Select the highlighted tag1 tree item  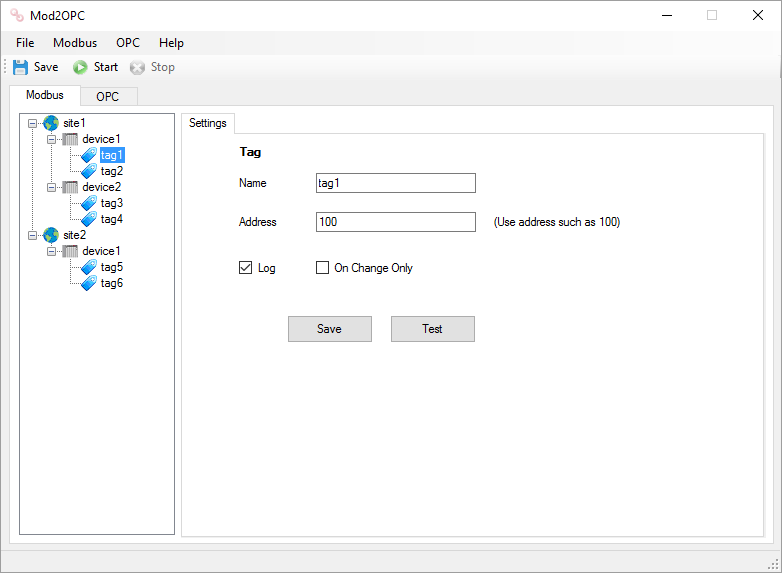[x=112, y=155]
